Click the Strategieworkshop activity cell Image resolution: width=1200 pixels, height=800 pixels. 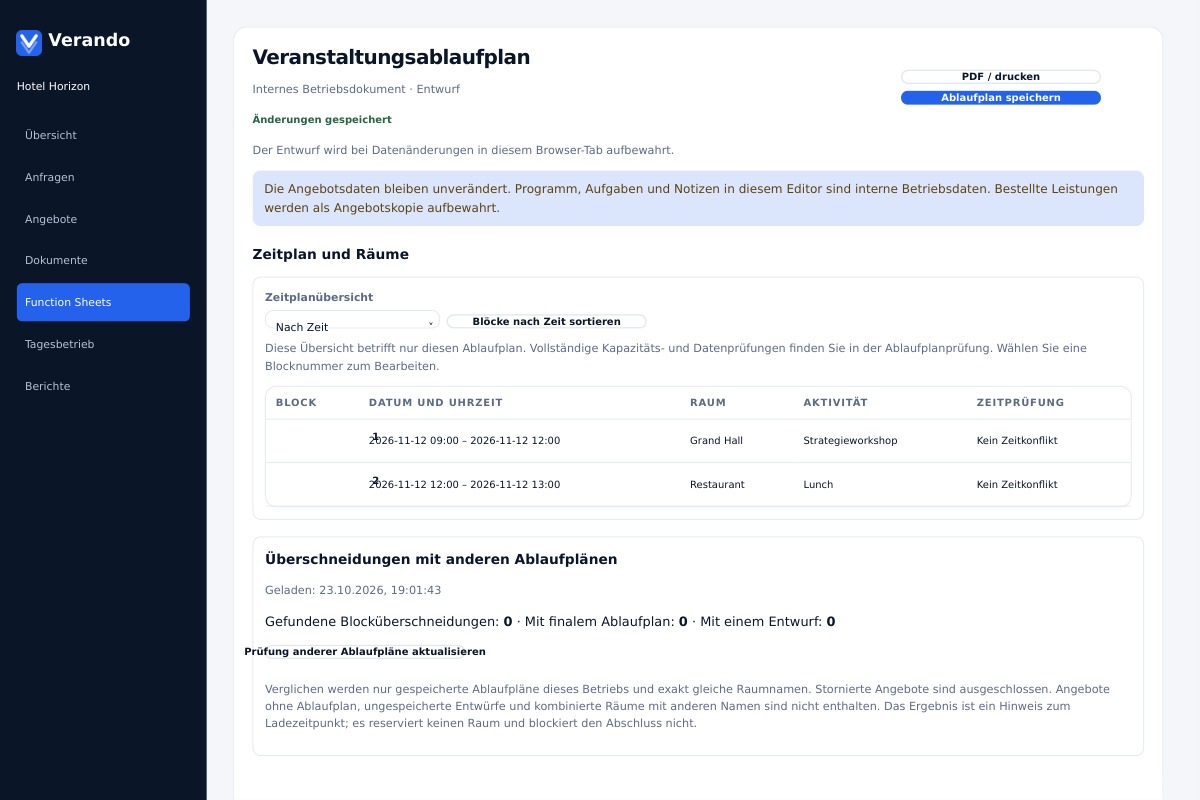(850, 441)
